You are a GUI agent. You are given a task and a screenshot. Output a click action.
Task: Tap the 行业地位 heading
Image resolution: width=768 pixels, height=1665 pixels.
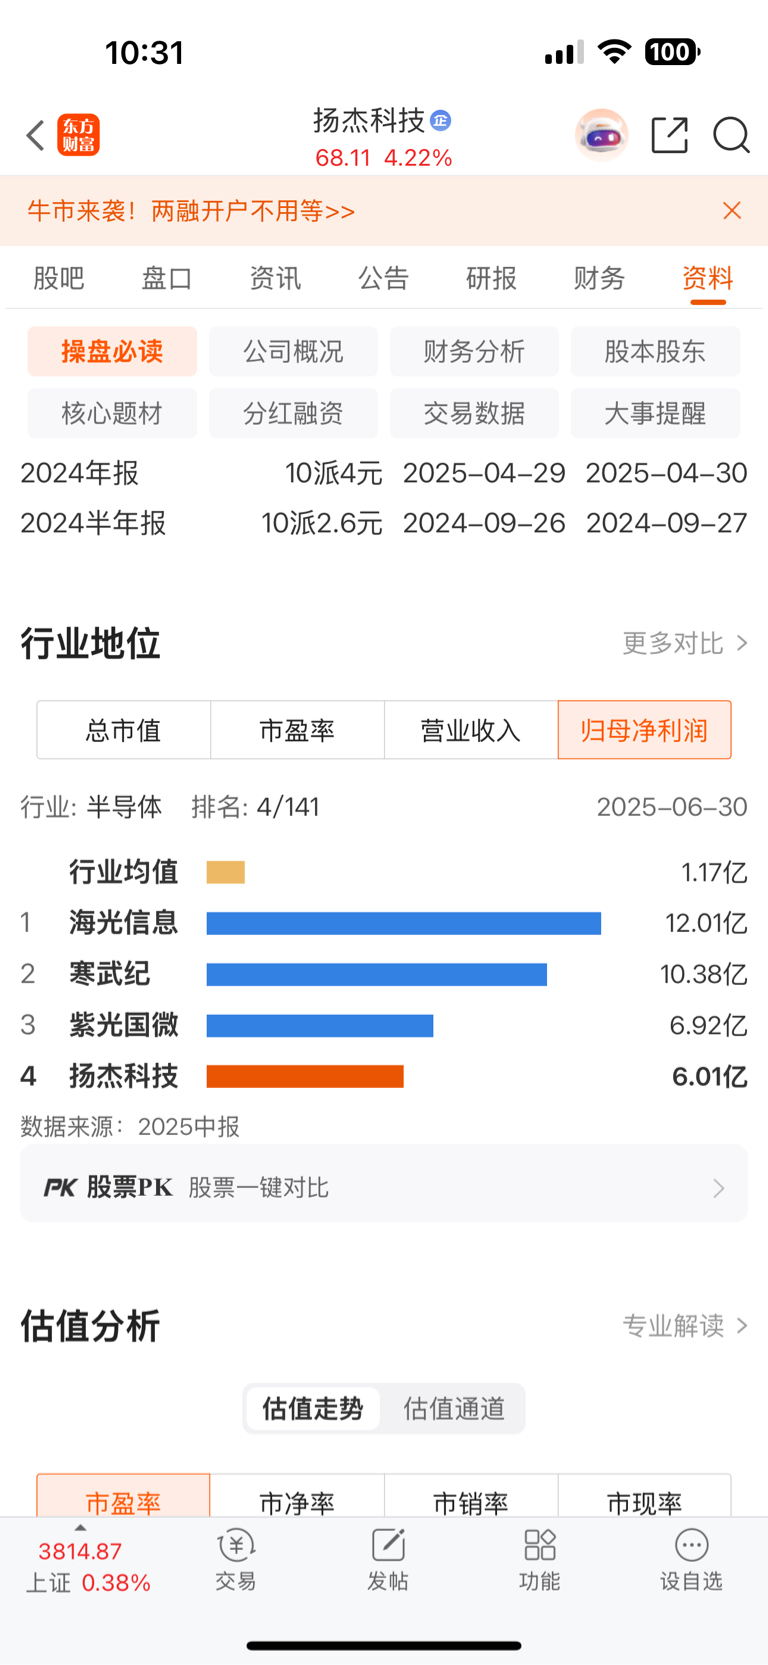point(90,643)
